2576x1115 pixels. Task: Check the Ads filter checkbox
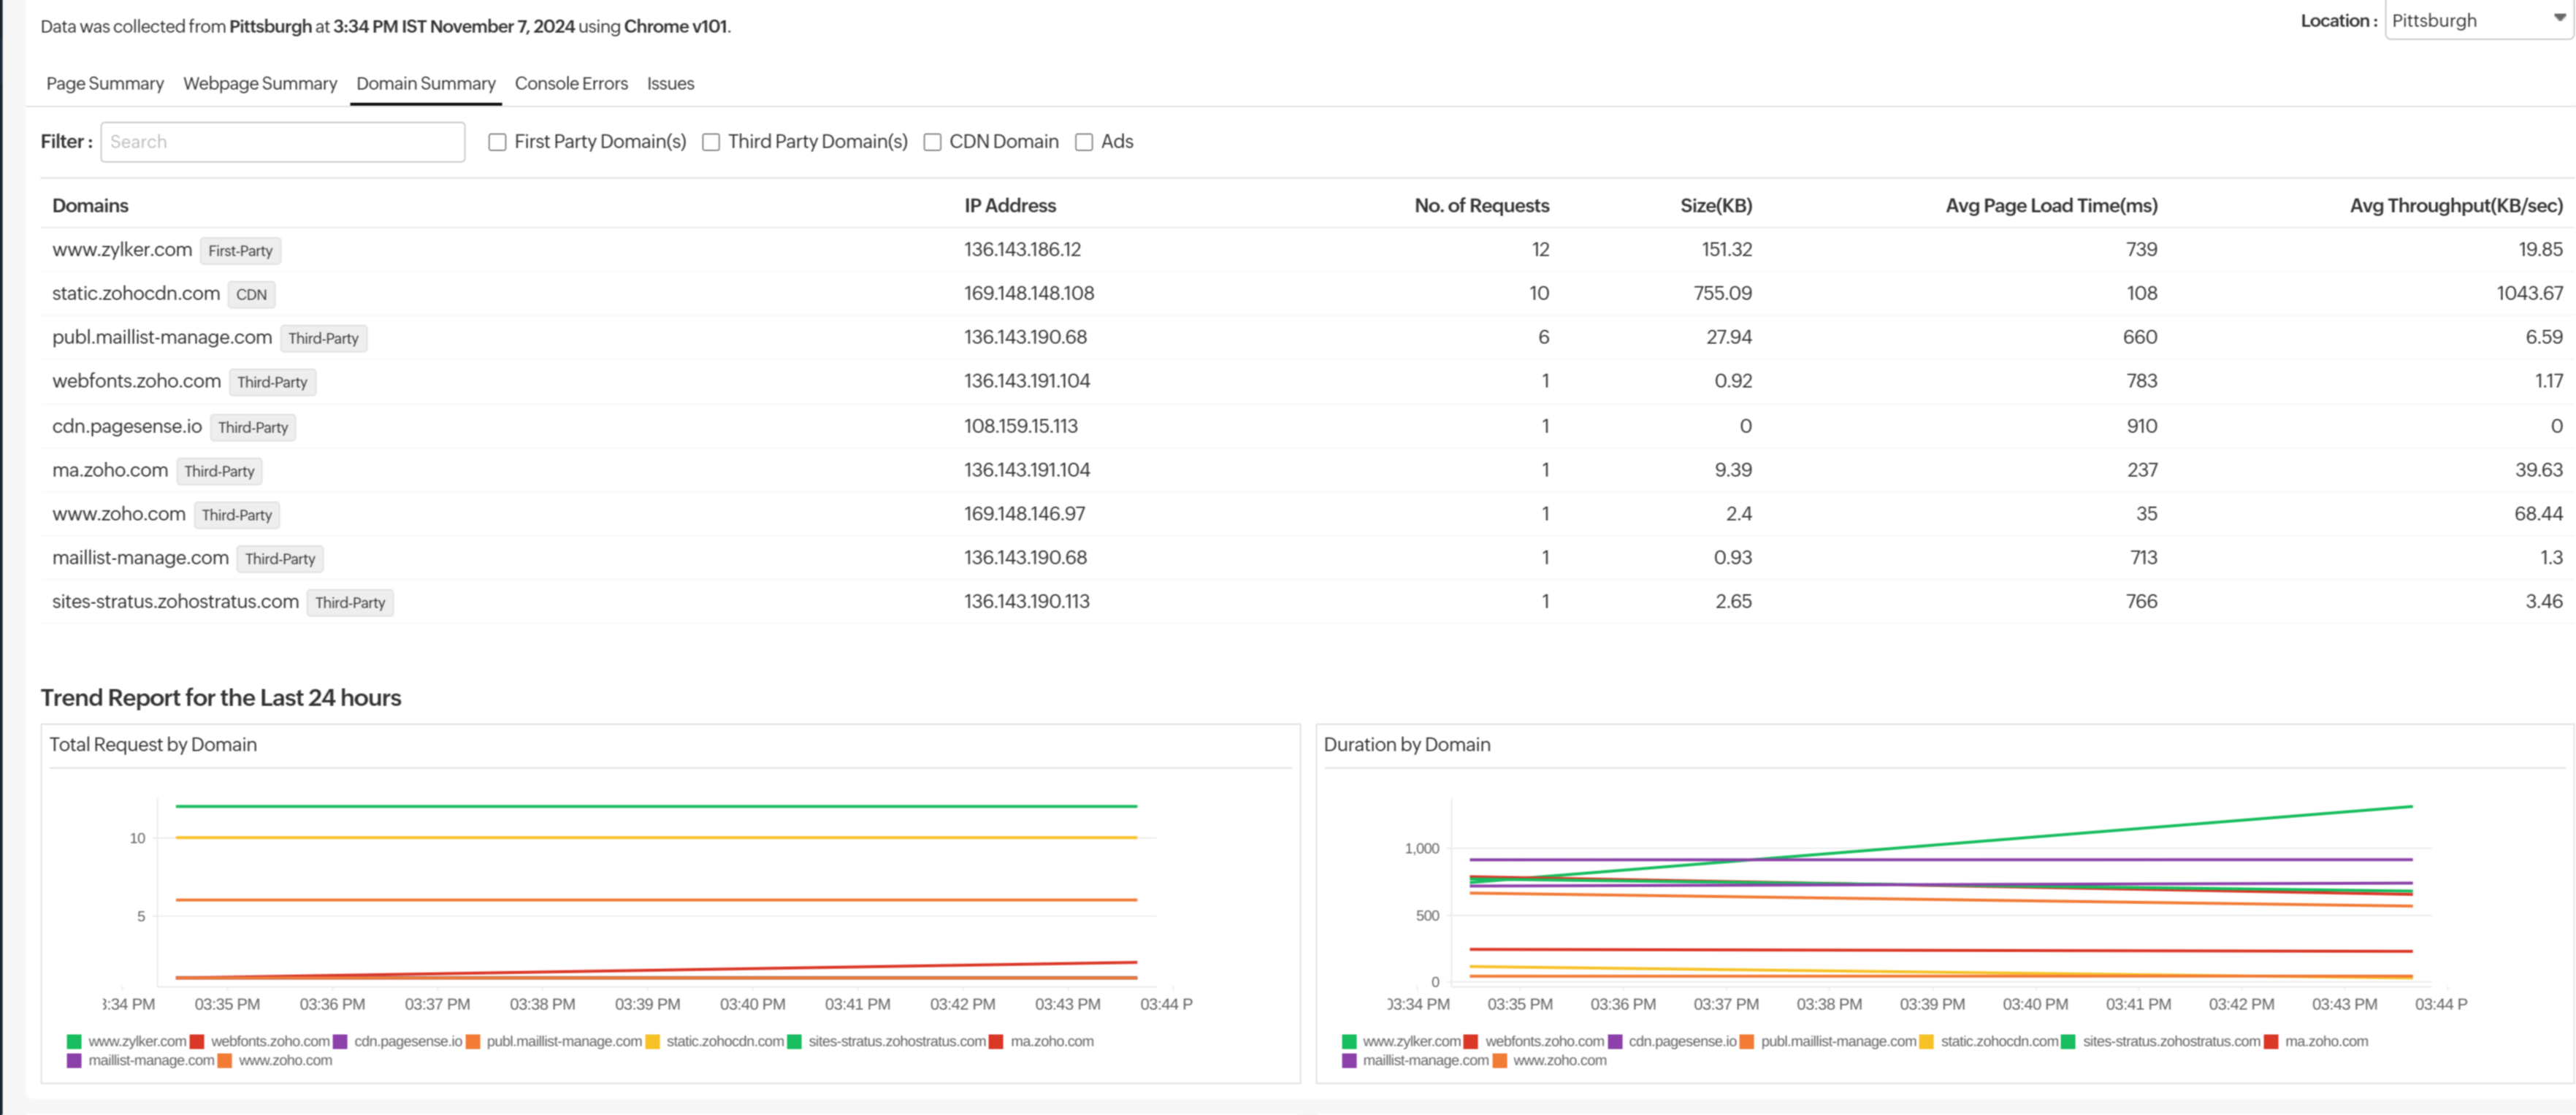coord(1084,142)
